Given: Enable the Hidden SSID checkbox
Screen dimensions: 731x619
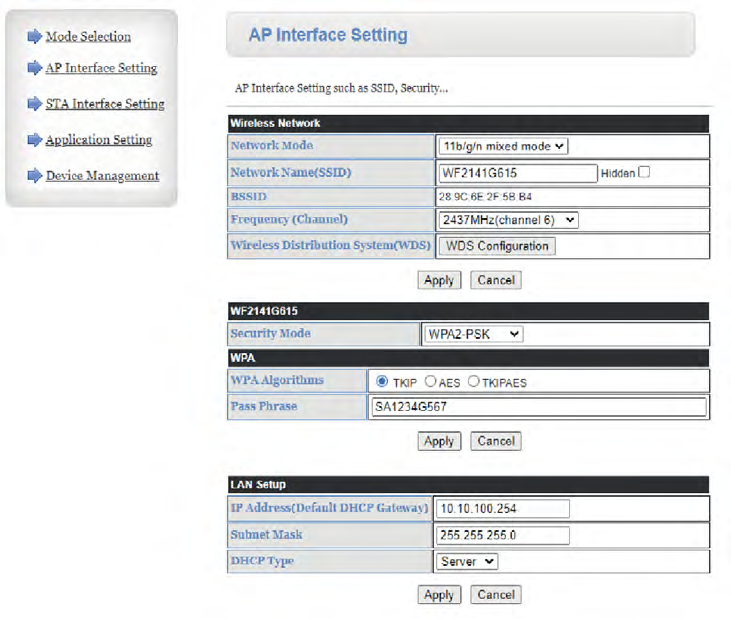Looking at the screenshot, I should click(x=644, y=172).
